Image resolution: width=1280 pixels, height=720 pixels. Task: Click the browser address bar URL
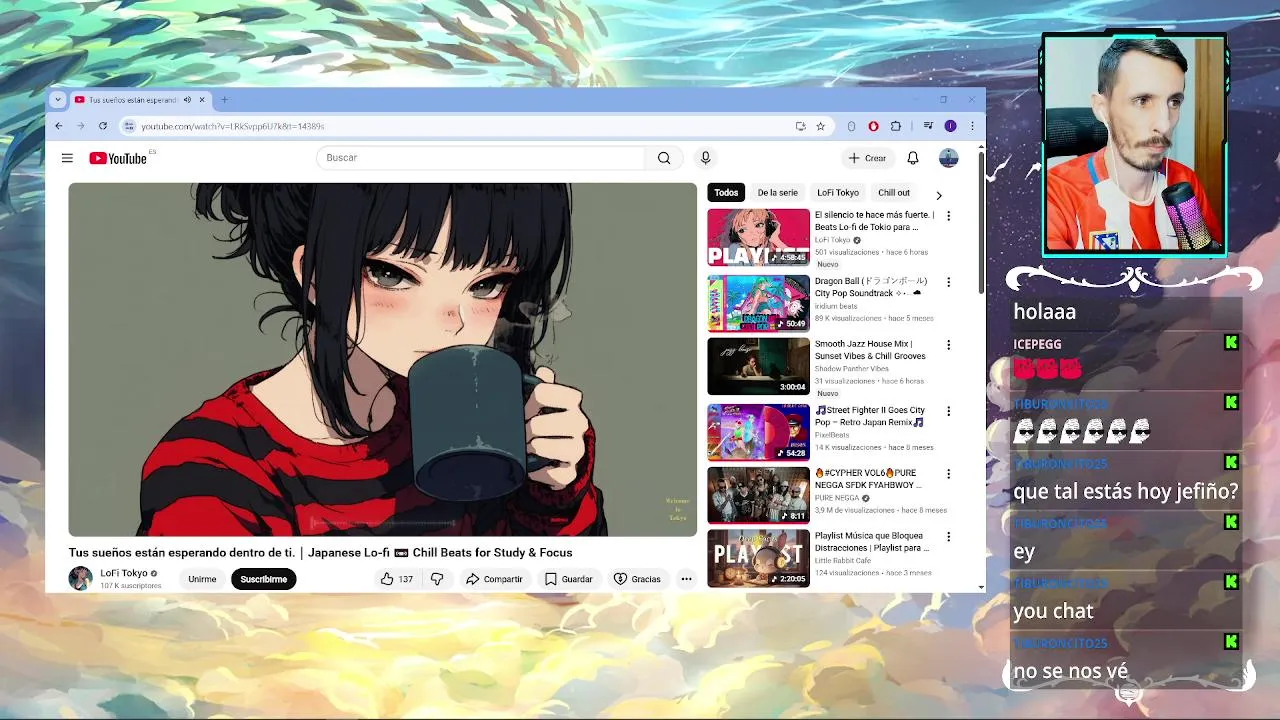point(233,126)
